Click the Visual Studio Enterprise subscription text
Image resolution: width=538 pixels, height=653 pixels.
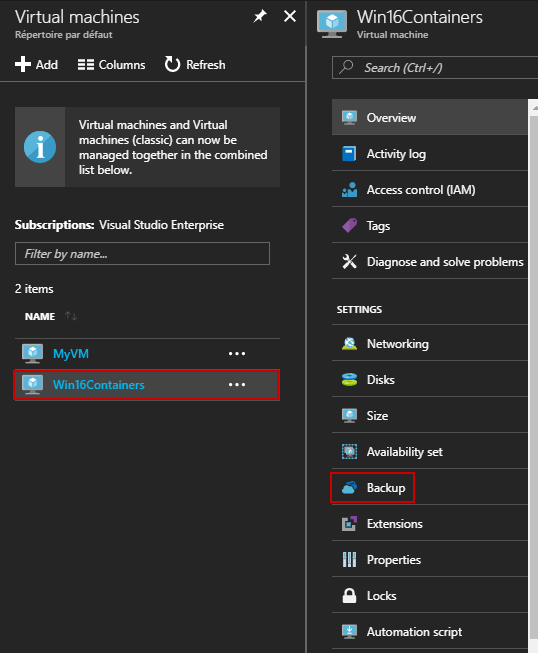click(161, 225)
